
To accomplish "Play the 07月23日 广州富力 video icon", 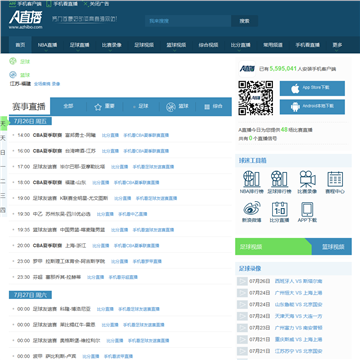I will [x=242, y=328].
